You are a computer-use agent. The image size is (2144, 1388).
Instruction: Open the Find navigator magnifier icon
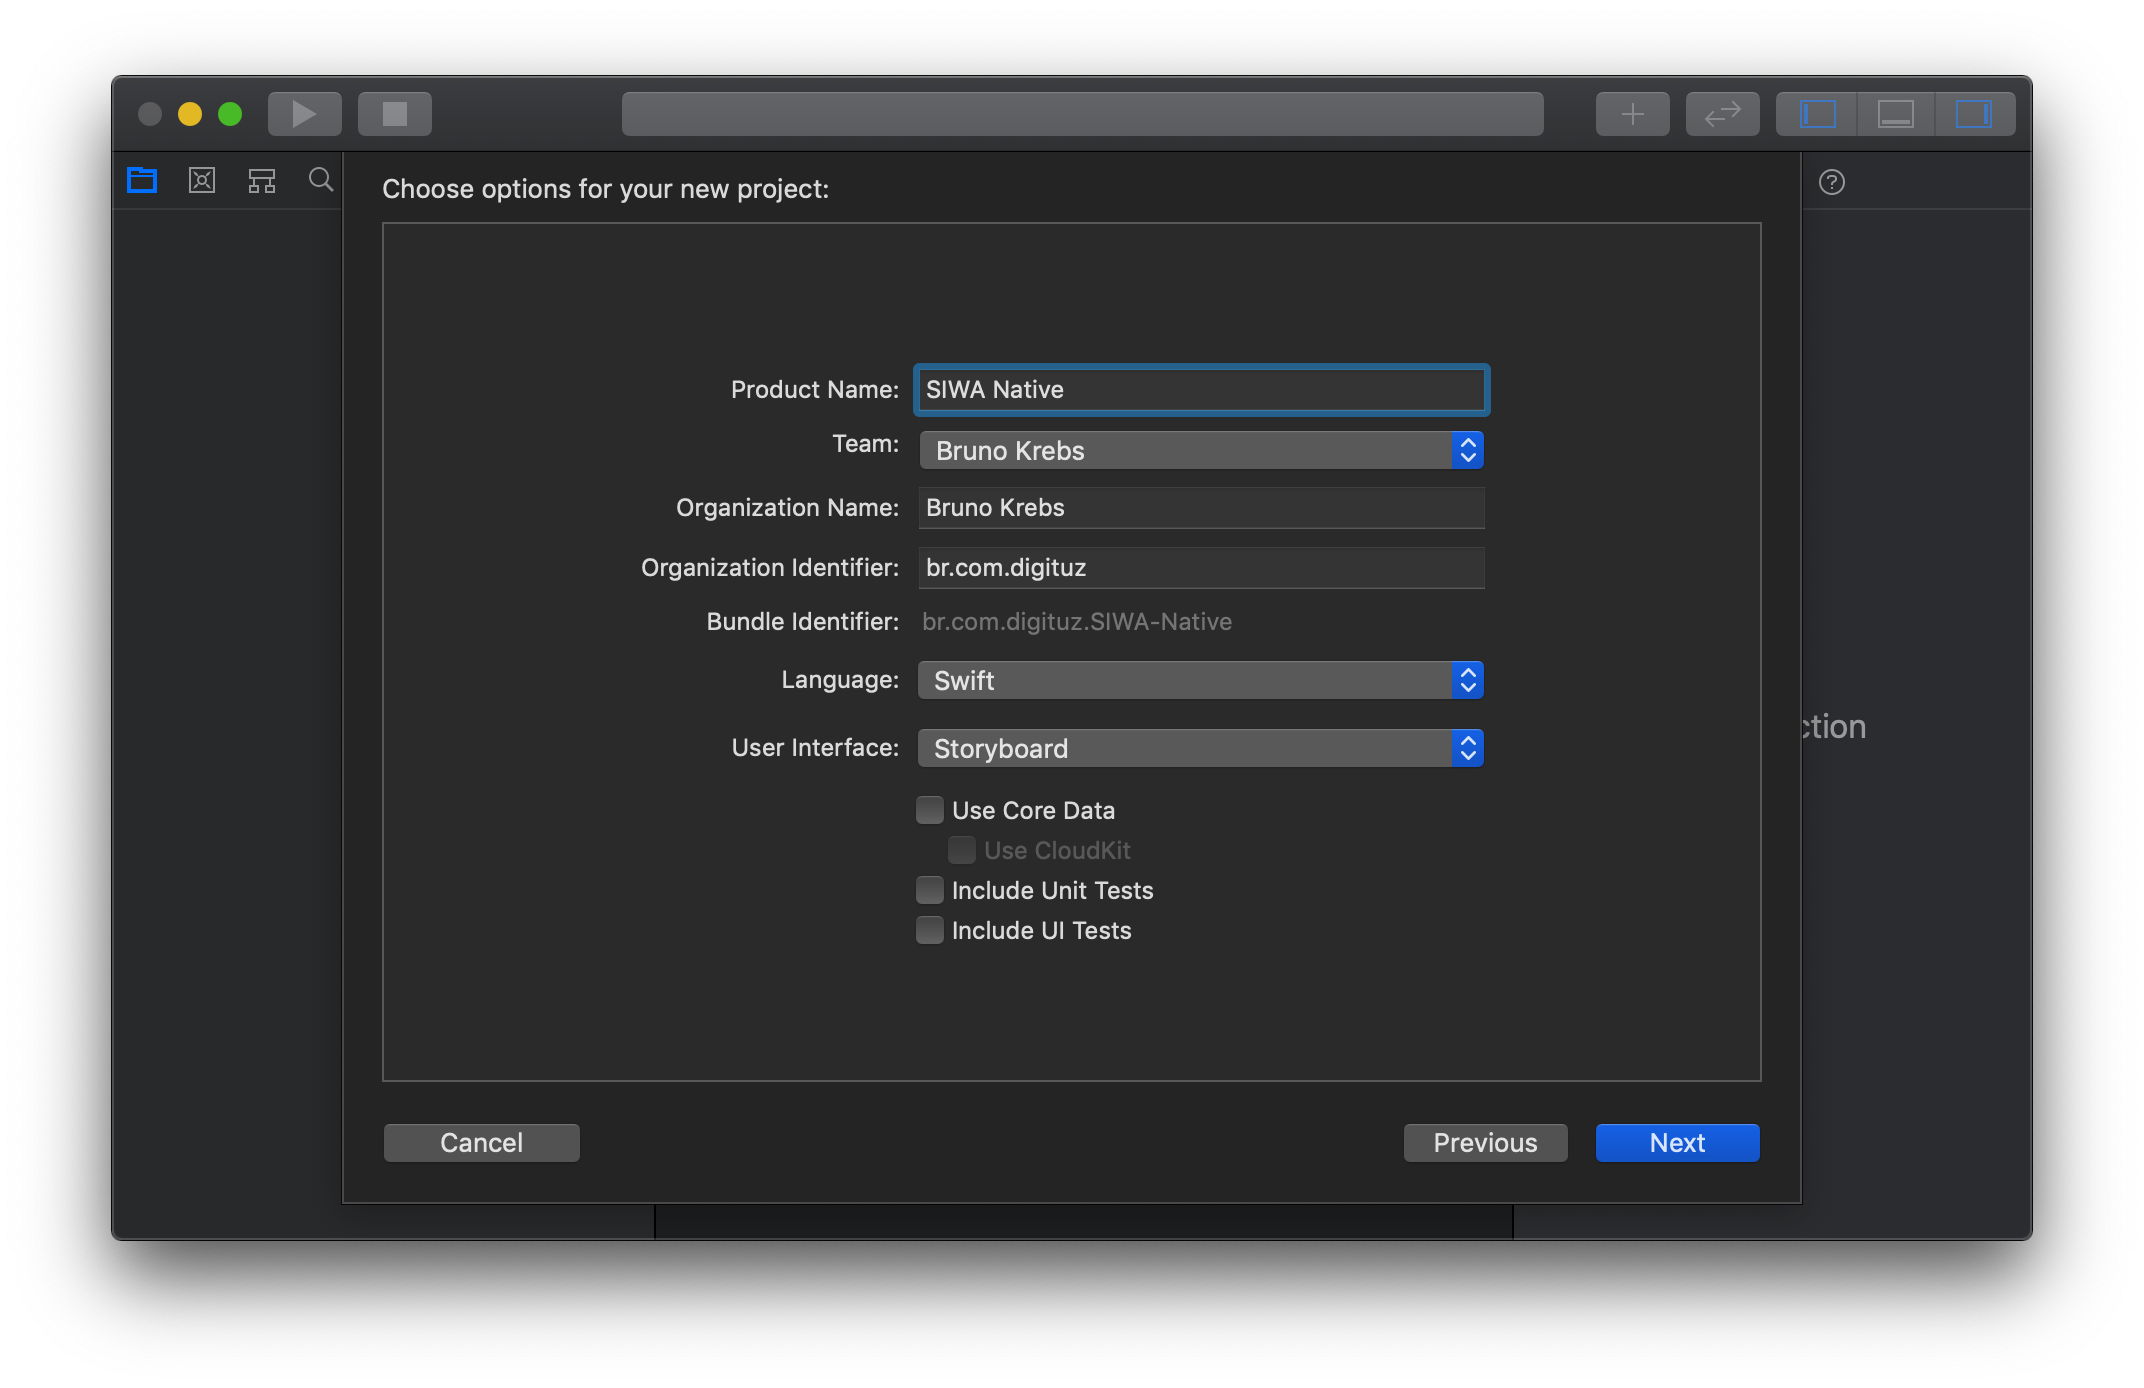321,180
